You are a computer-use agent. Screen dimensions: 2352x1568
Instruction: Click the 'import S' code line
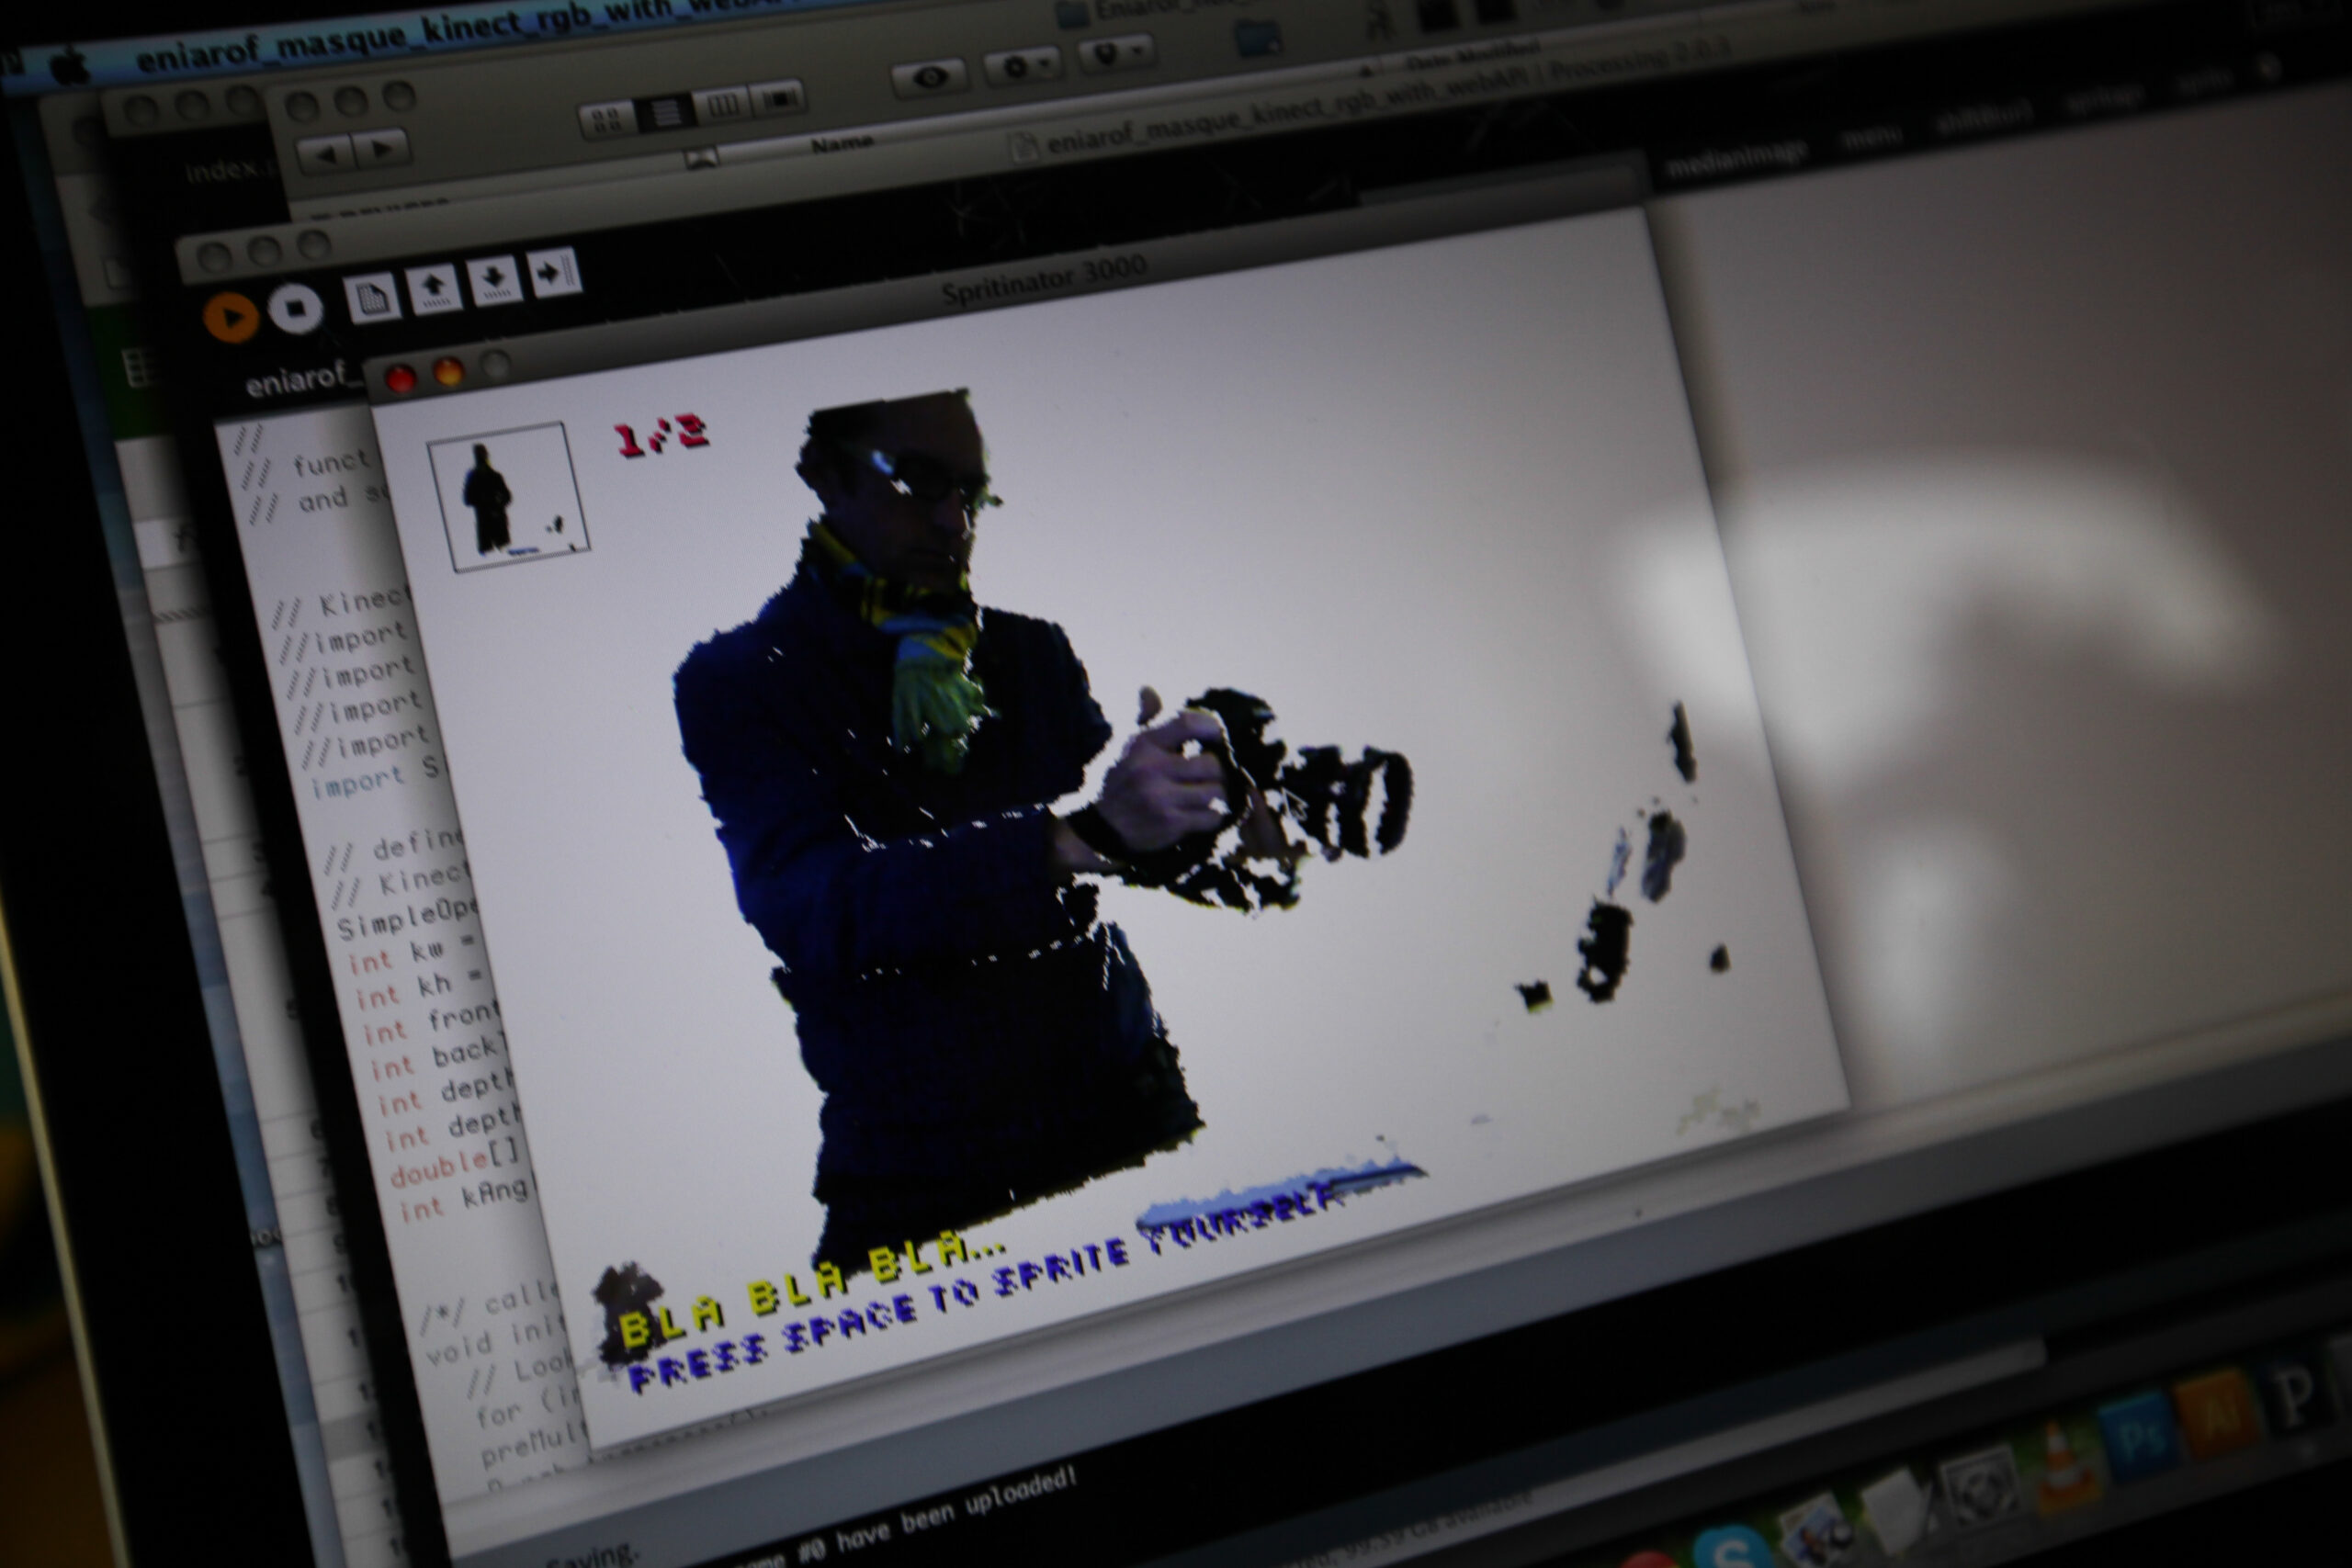click(x=375, y=776)
